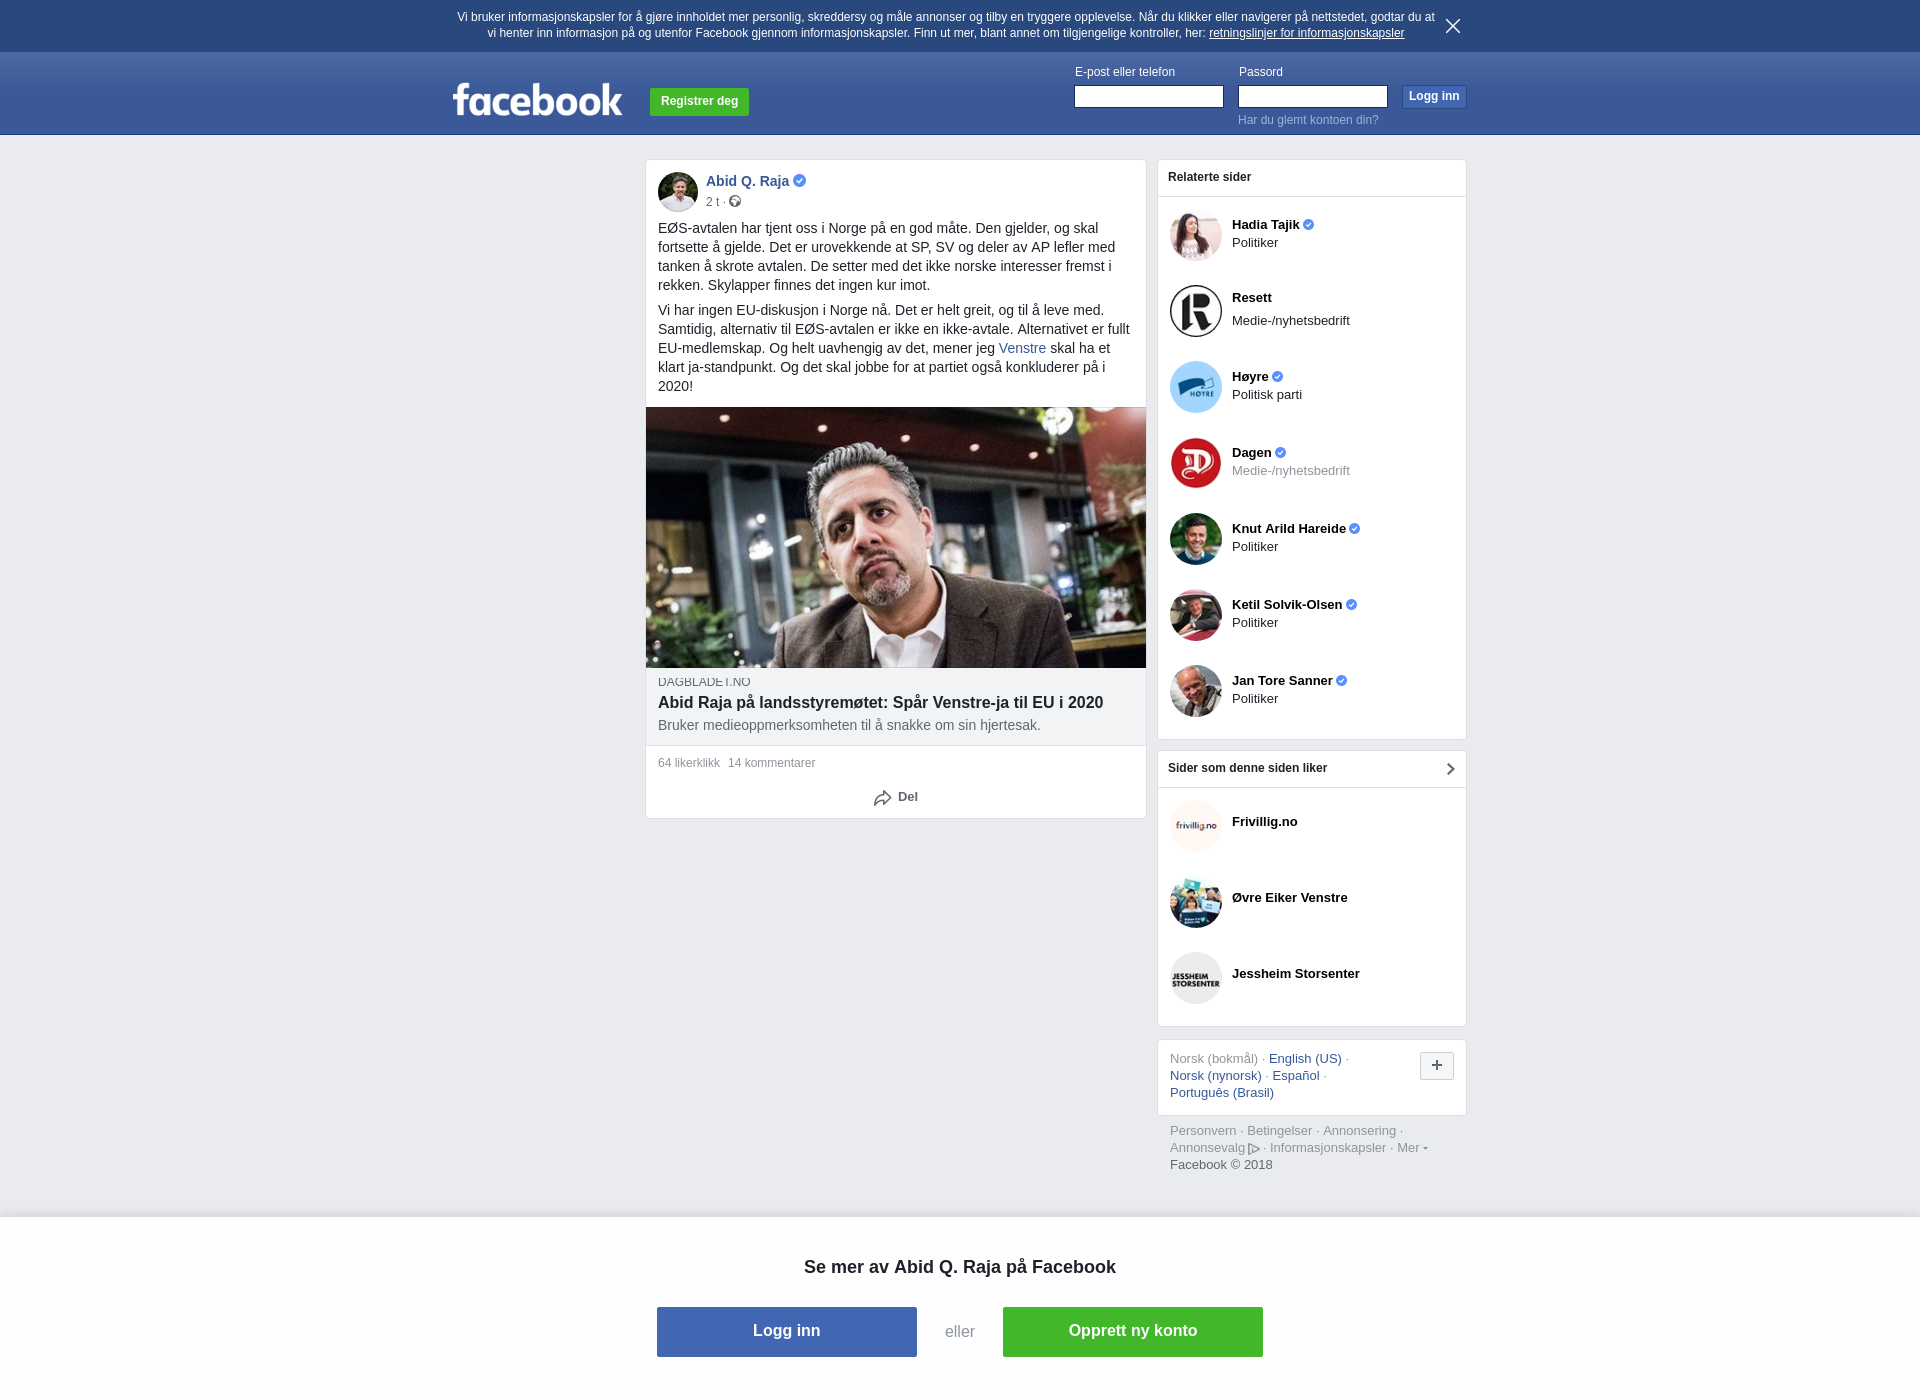
Task: Click the Del share arrow icon
Action: (x=882, y=798)
